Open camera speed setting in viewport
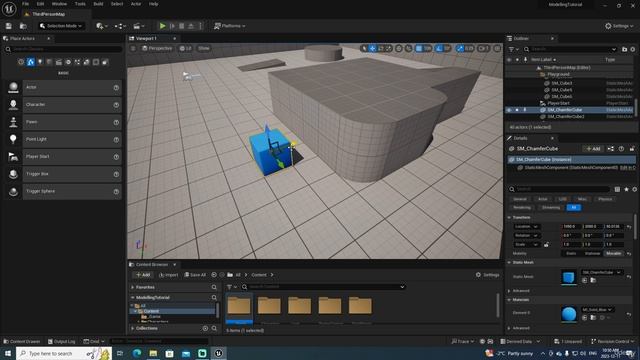The image size is (640, 360). [x=483, y=48]
